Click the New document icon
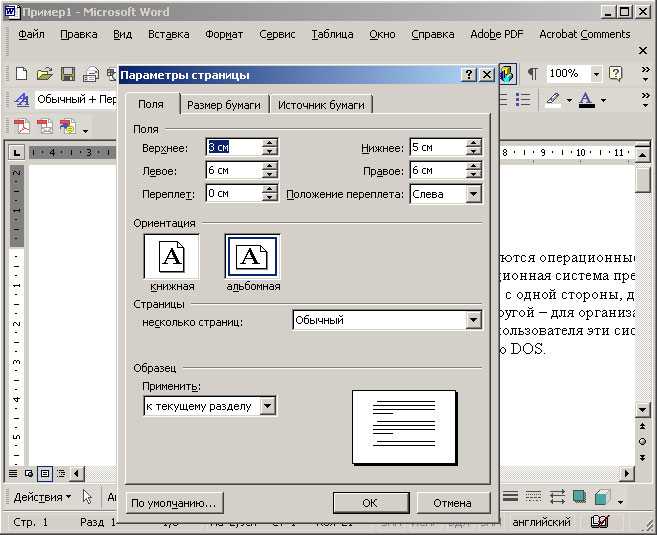This screenshot has width=657, height=535. pos(21,74)
